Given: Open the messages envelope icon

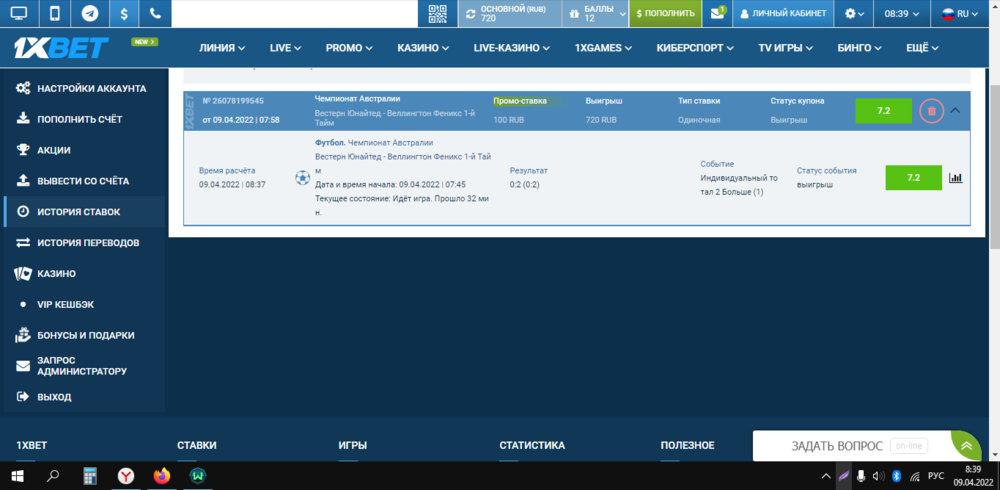Looking at the screenshot, I should coord(717,13).
